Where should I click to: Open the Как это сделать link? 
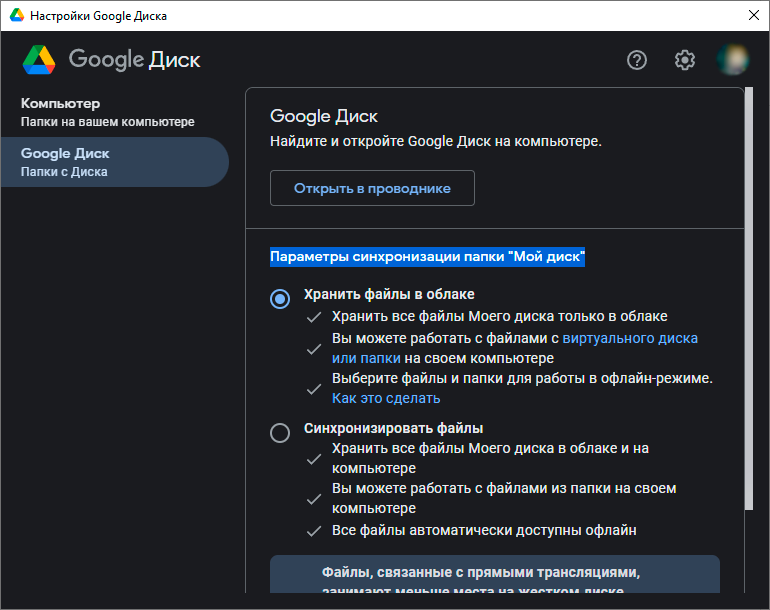click(386, 398)
